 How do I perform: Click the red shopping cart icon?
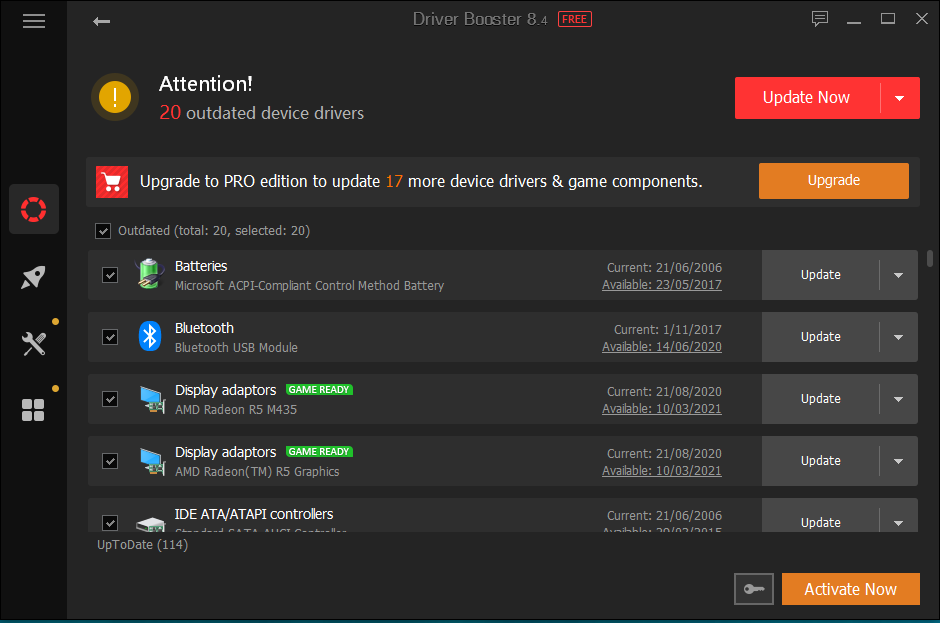[112, 182]
